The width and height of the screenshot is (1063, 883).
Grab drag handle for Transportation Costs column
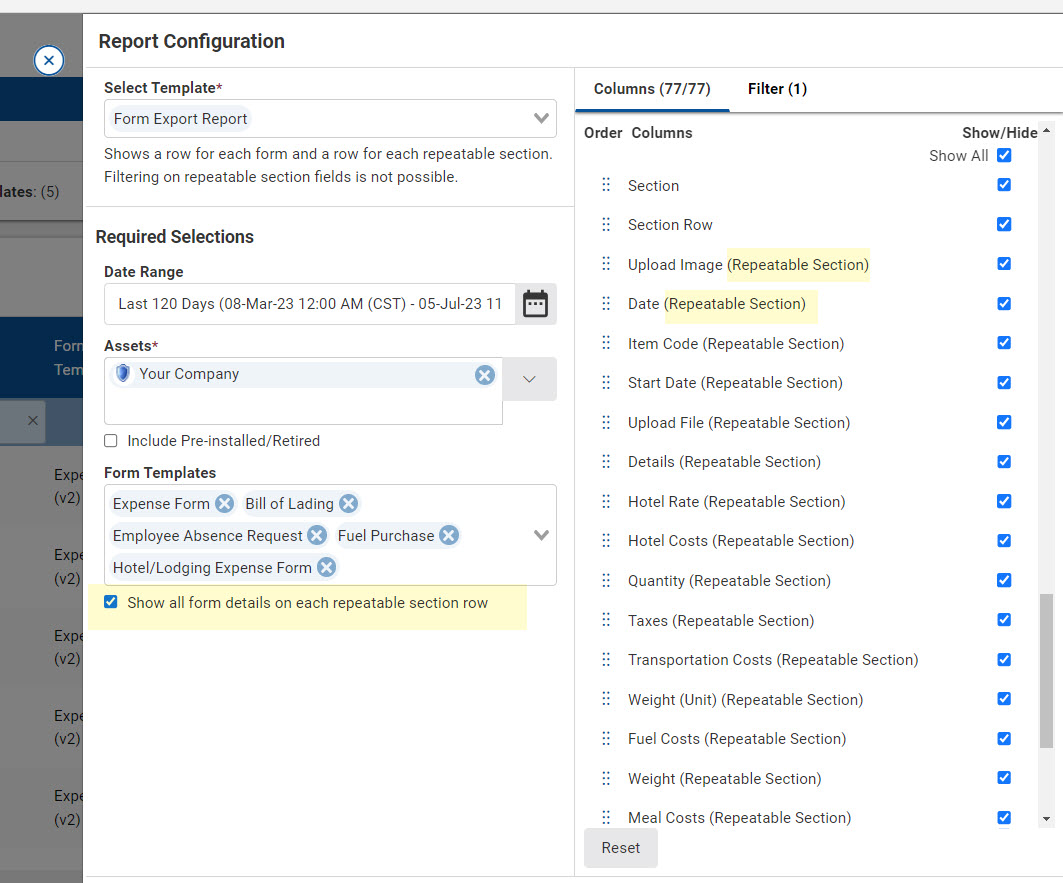pos(606,659)
